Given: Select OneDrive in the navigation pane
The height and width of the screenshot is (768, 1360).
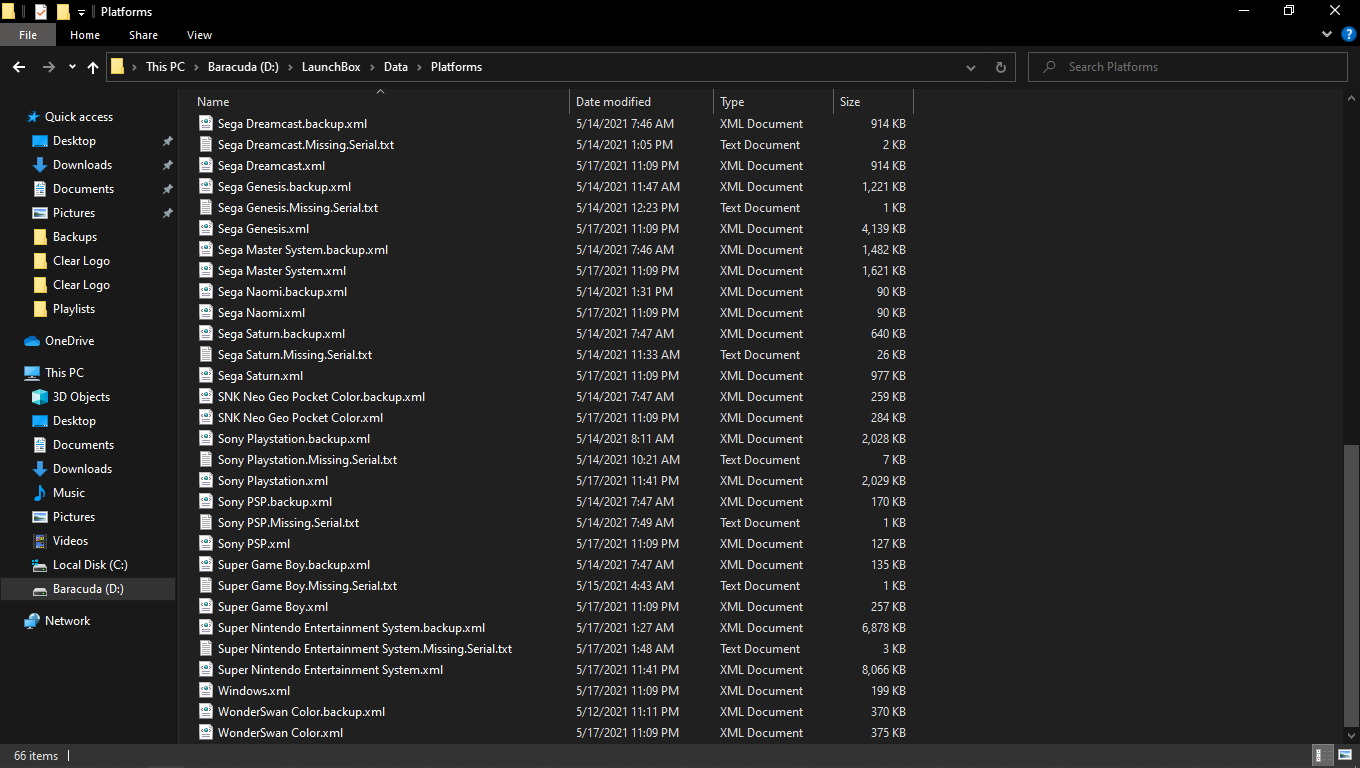Looking at the screenshot, I should 69,341.
